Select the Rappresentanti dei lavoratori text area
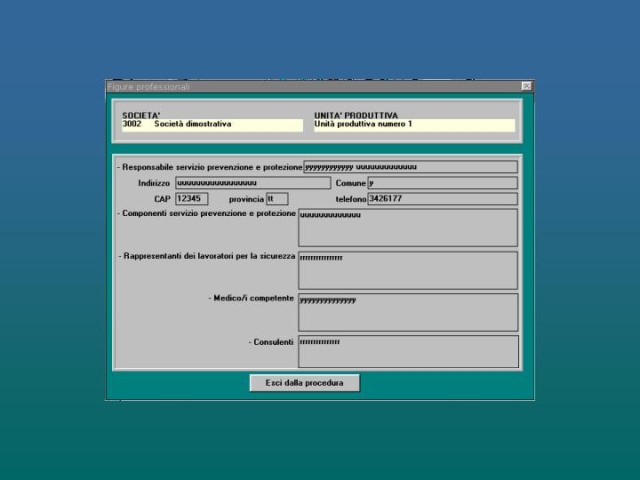This screenshot has height=480, width=640. tap(408, 270)
